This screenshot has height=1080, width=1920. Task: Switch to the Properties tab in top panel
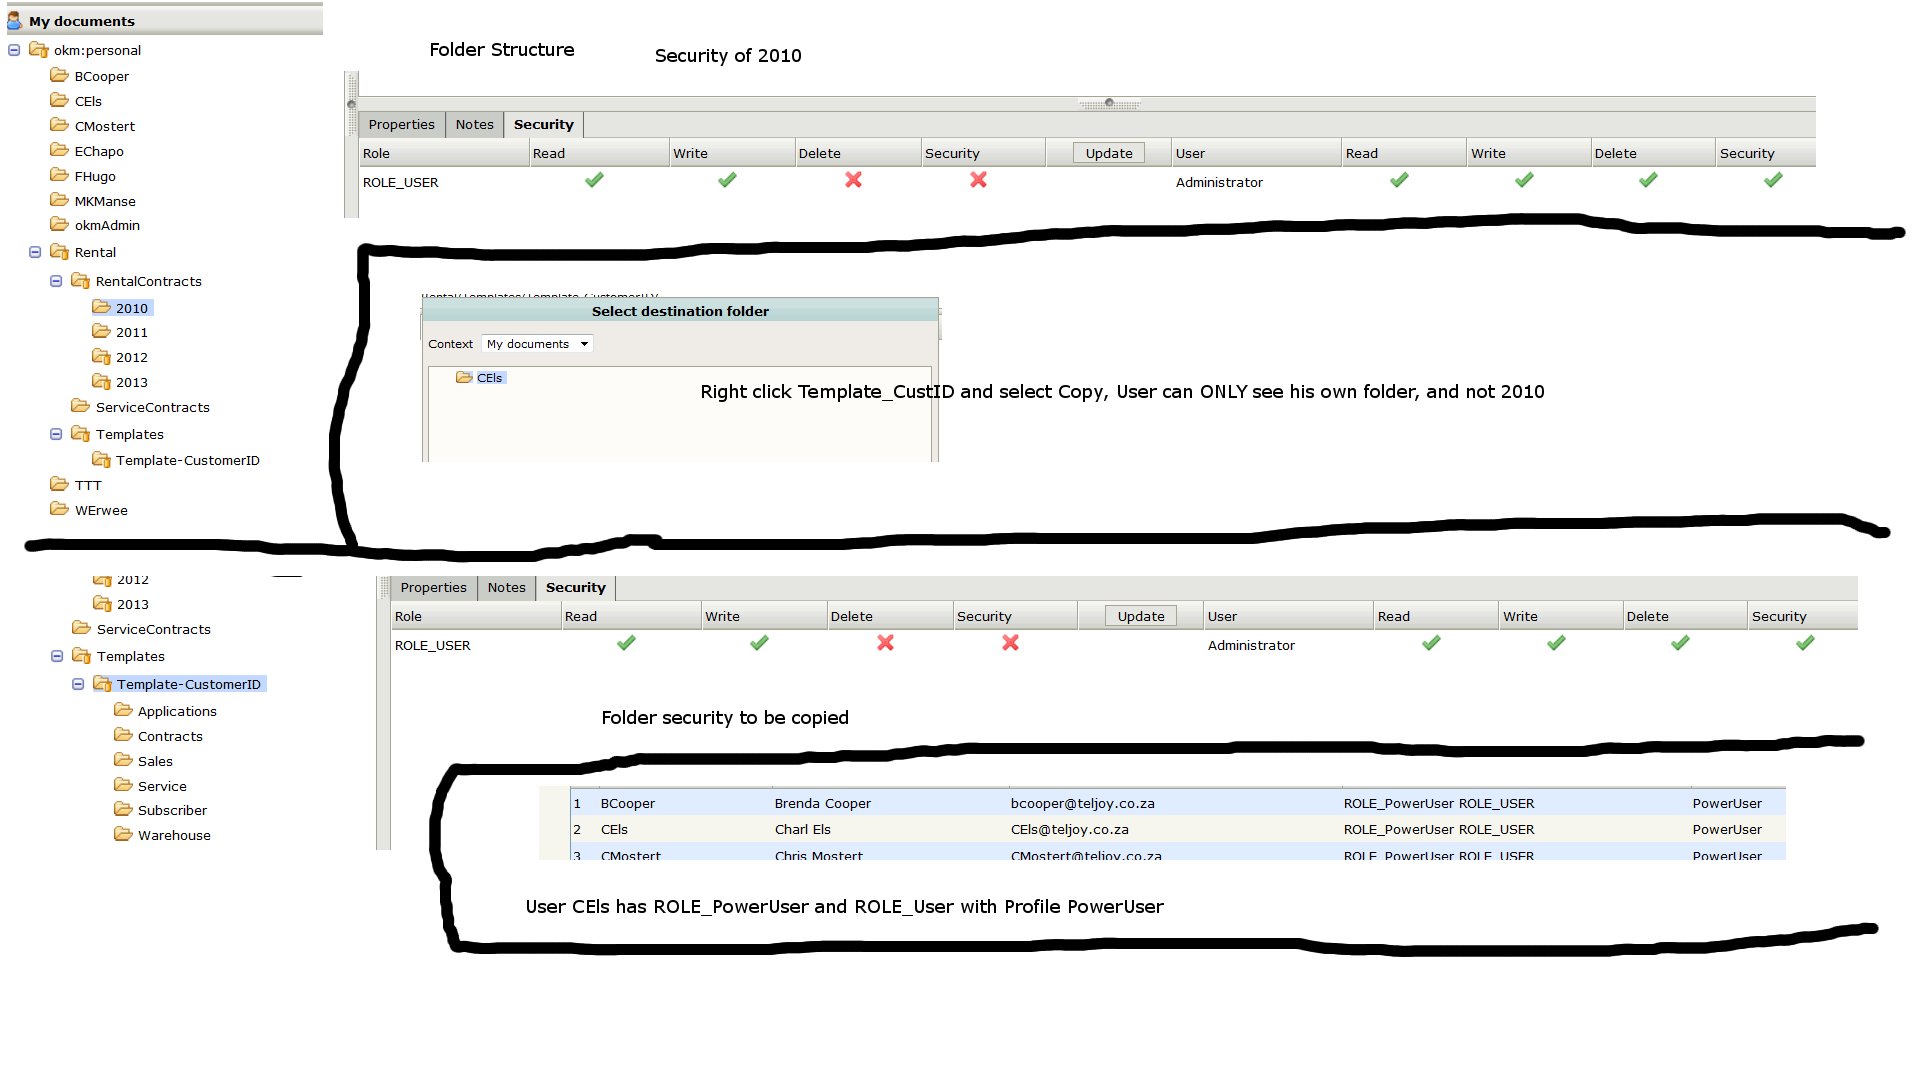pos(401,124)
